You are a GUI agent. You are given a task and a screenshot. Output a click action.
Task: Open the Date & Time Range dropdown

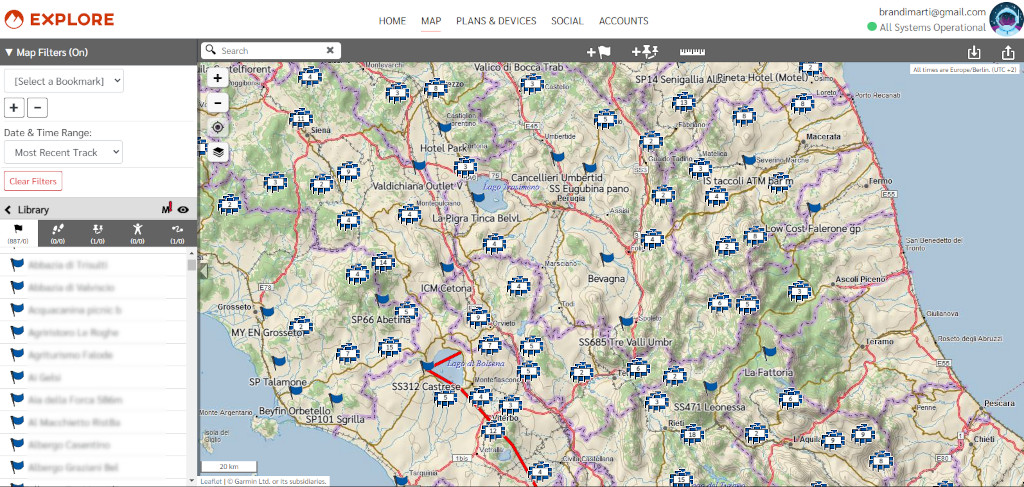tap(64, 152)
